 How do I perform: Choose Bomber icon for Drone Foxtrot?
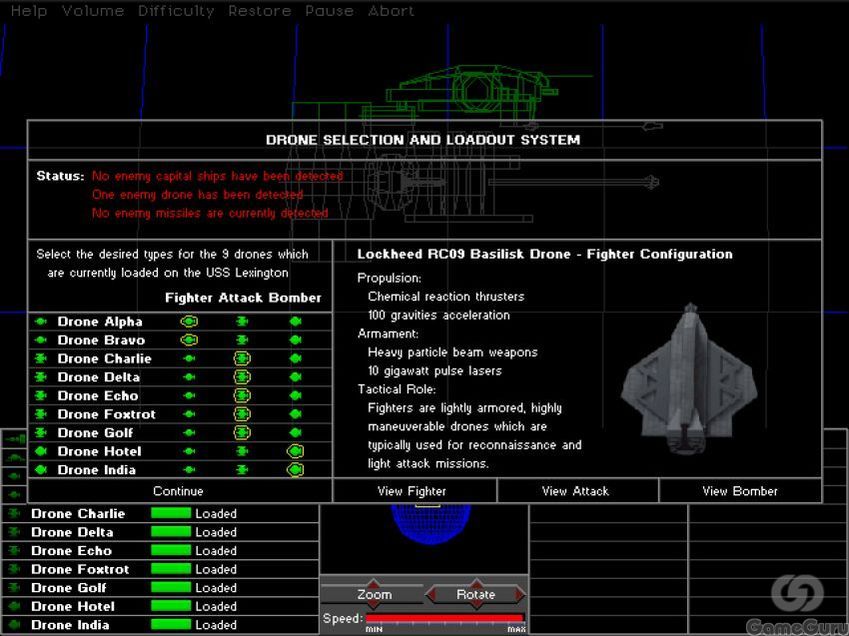(295, 414)
